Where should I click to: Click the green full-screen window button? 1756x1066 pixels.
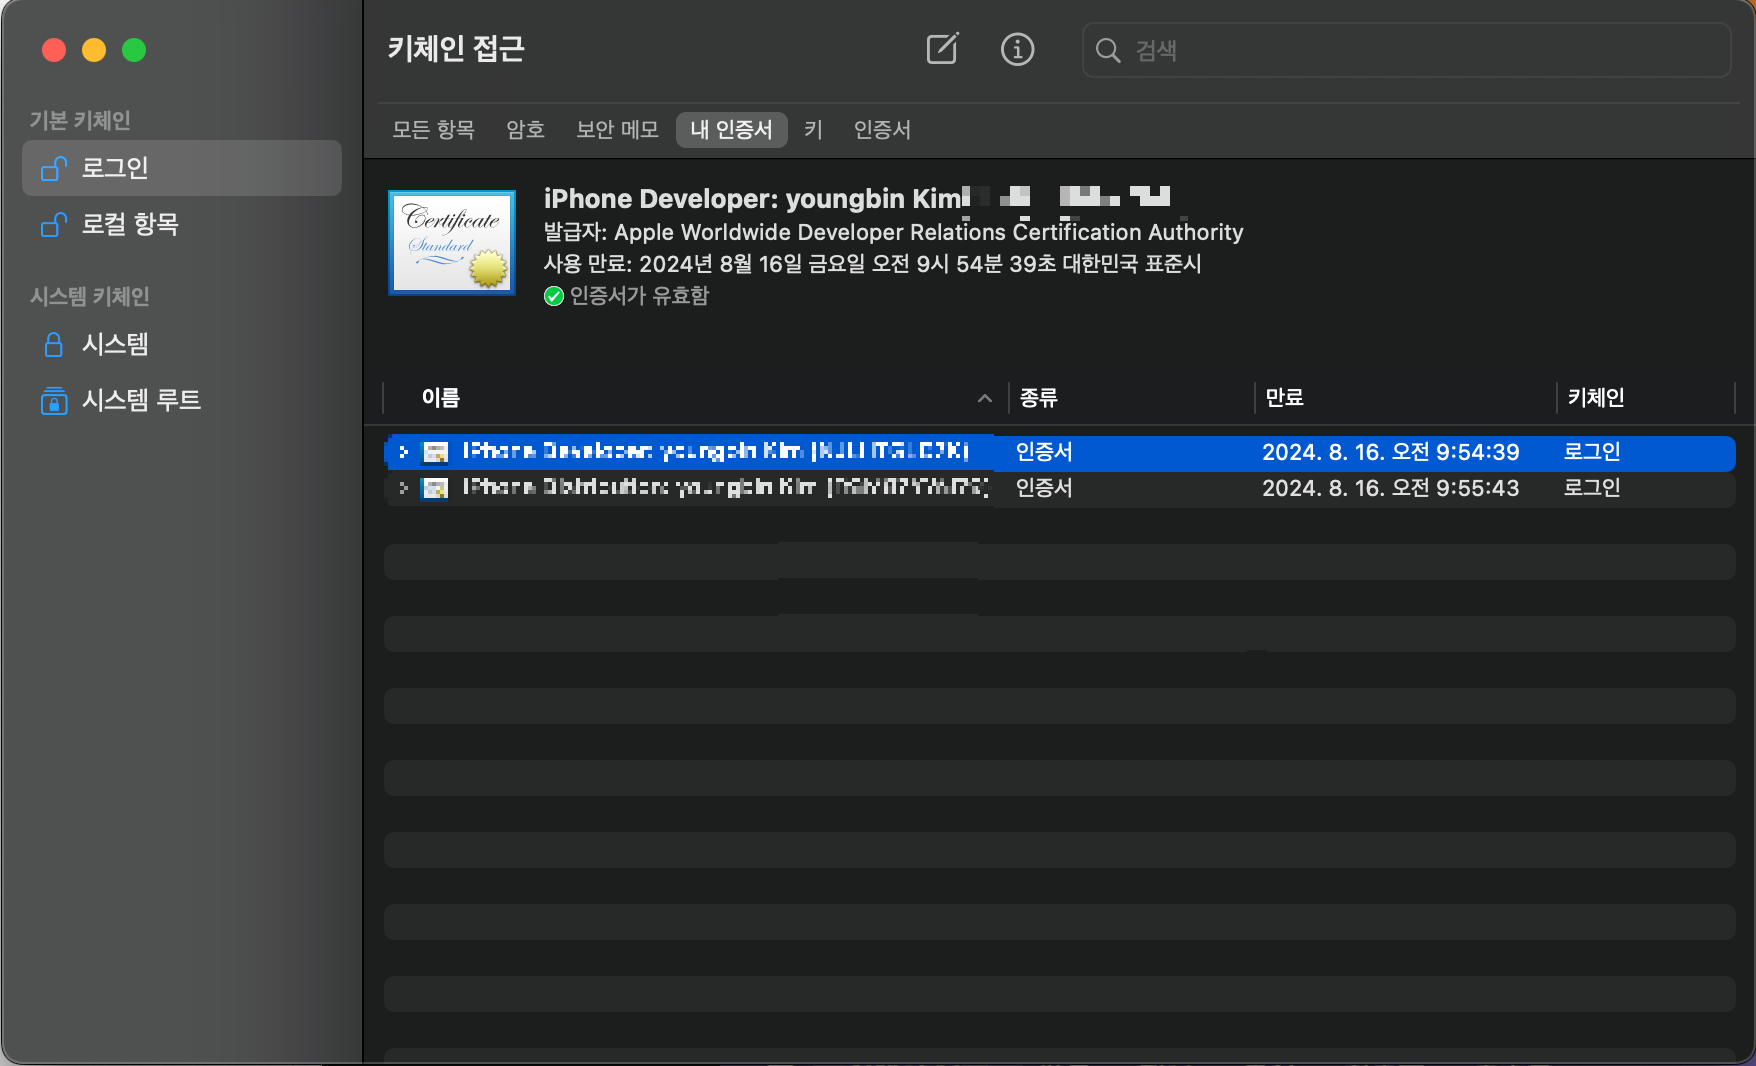[134, 50]
